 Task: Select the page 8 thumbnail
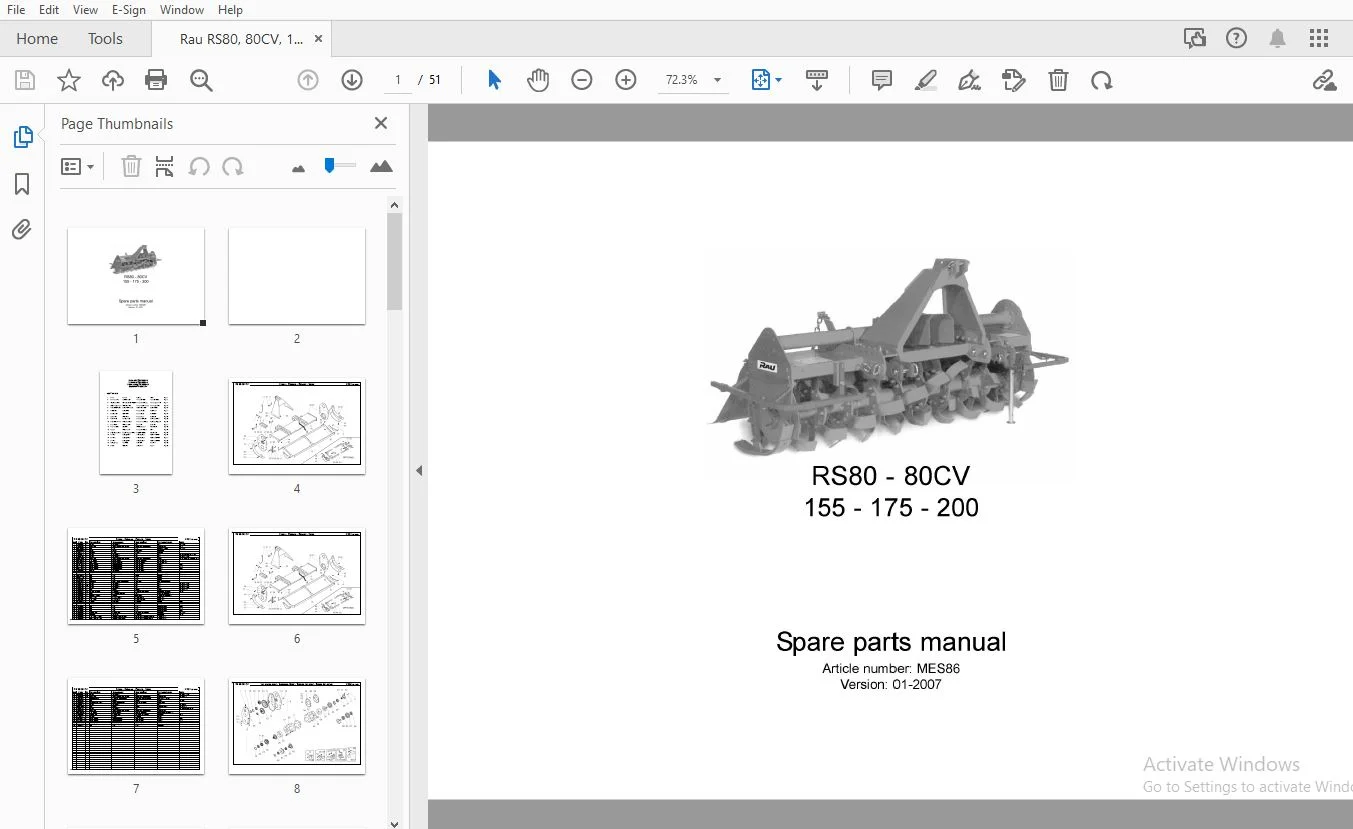[x=297, y=726]
